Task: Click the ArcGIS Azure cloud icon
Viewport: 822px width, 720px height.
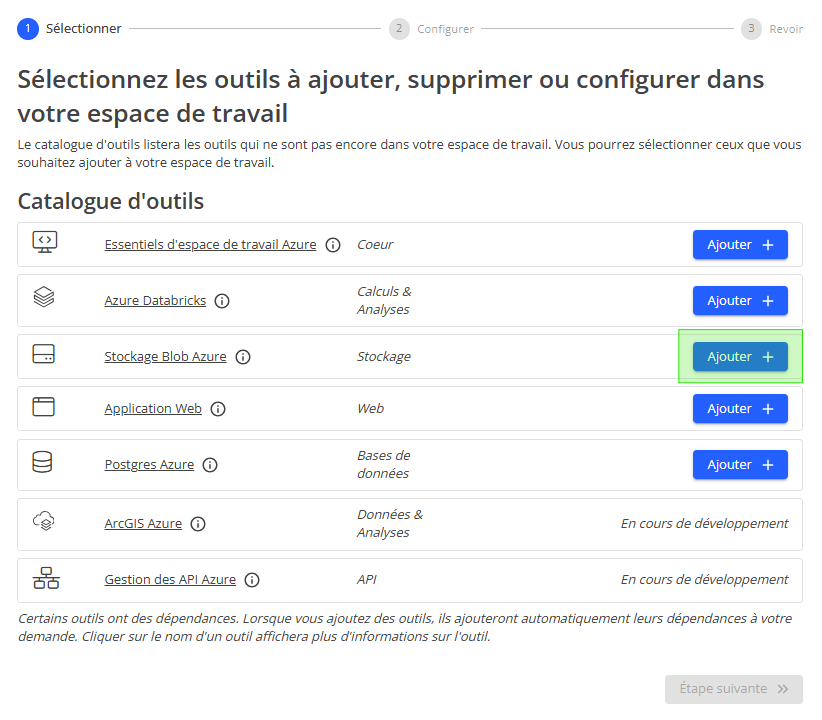Action: 45,520
